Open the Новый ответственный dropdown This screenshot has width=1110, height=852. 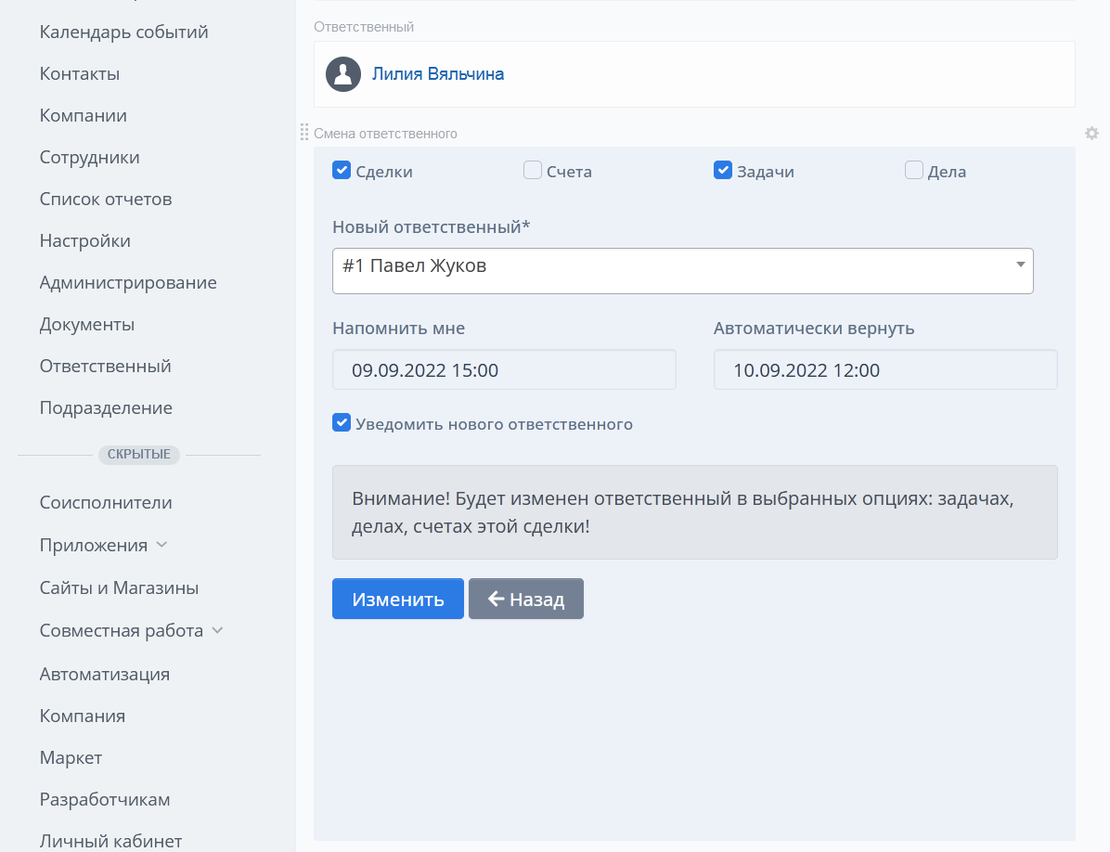click(x=682, y=271)
